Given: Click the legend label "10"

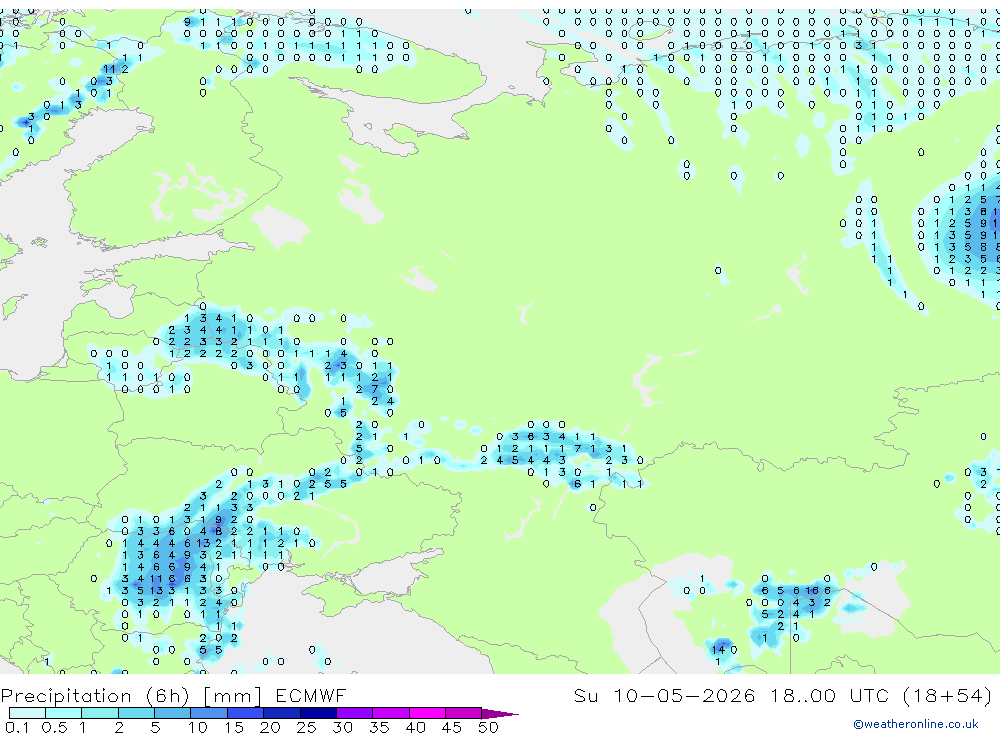Looking at the screenshot, I should 198,727.
